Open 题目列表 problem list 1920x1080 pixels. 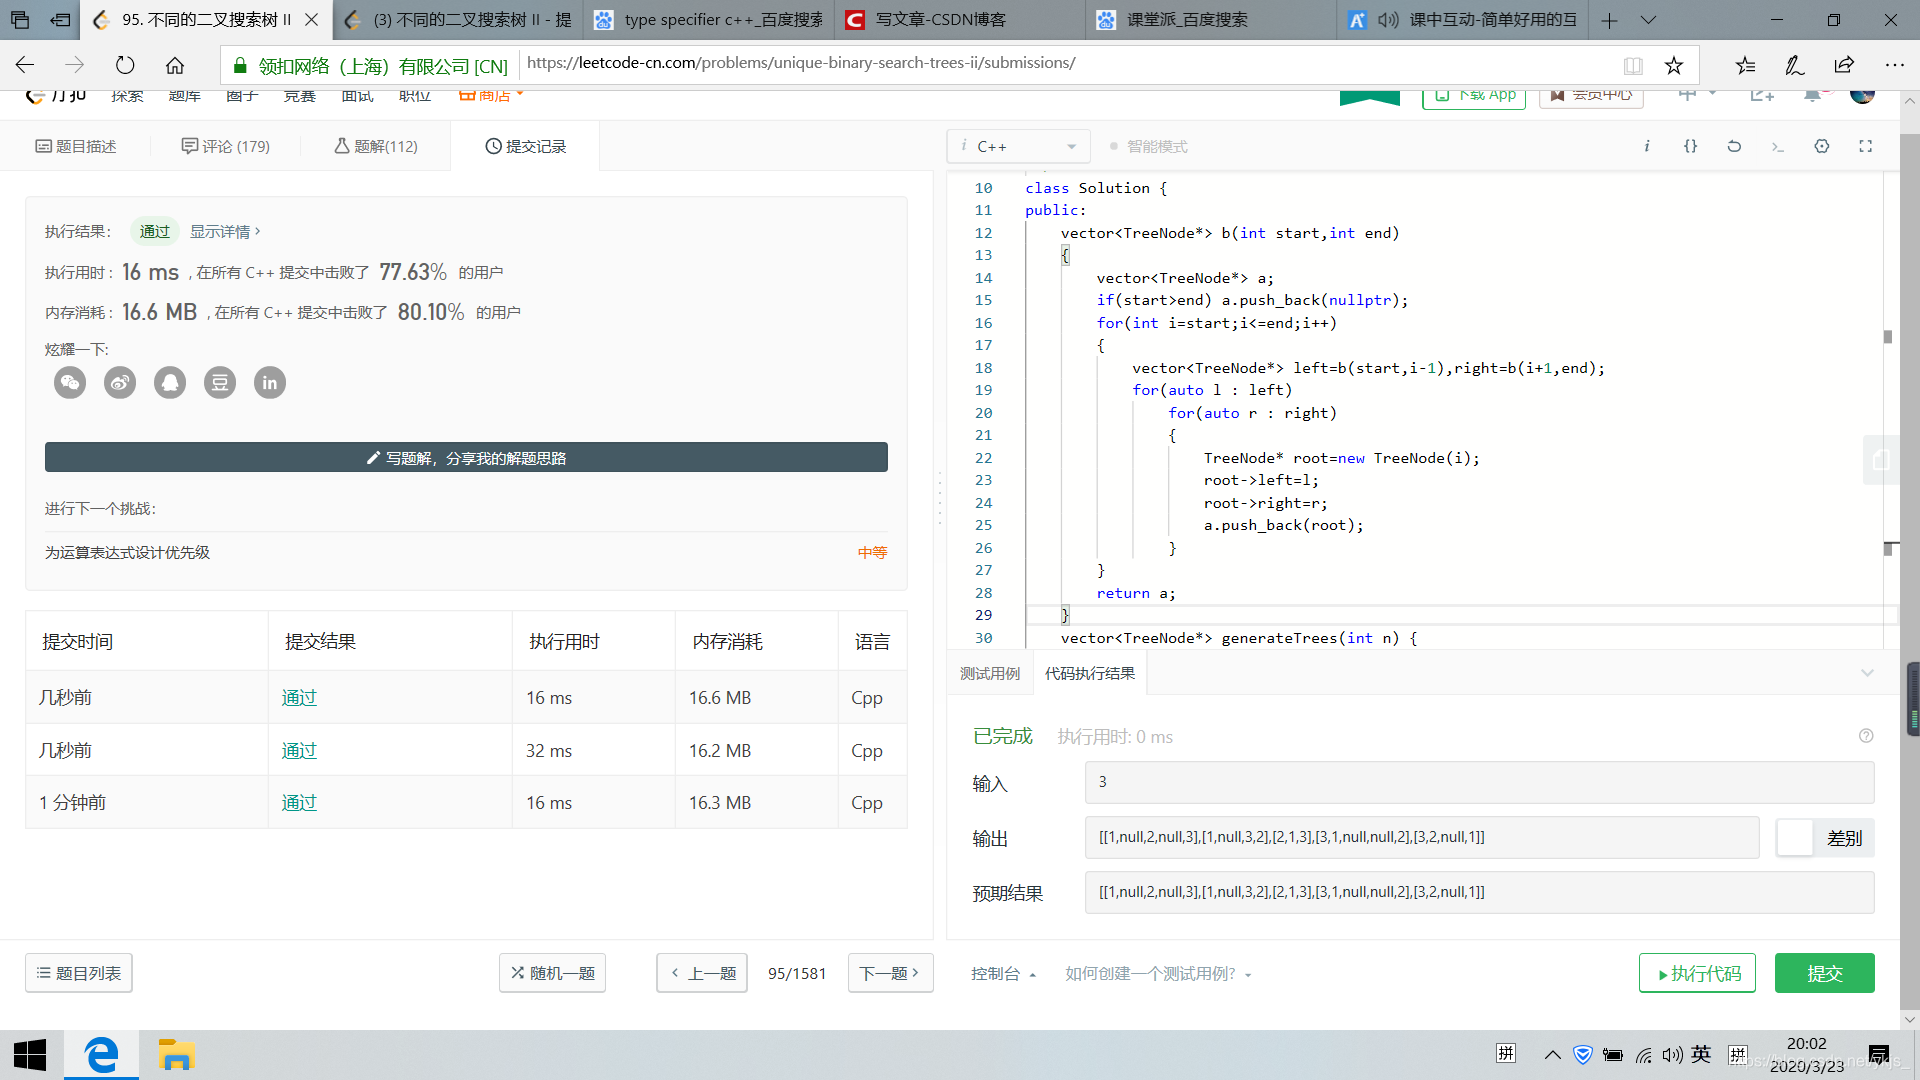point(79,973)
